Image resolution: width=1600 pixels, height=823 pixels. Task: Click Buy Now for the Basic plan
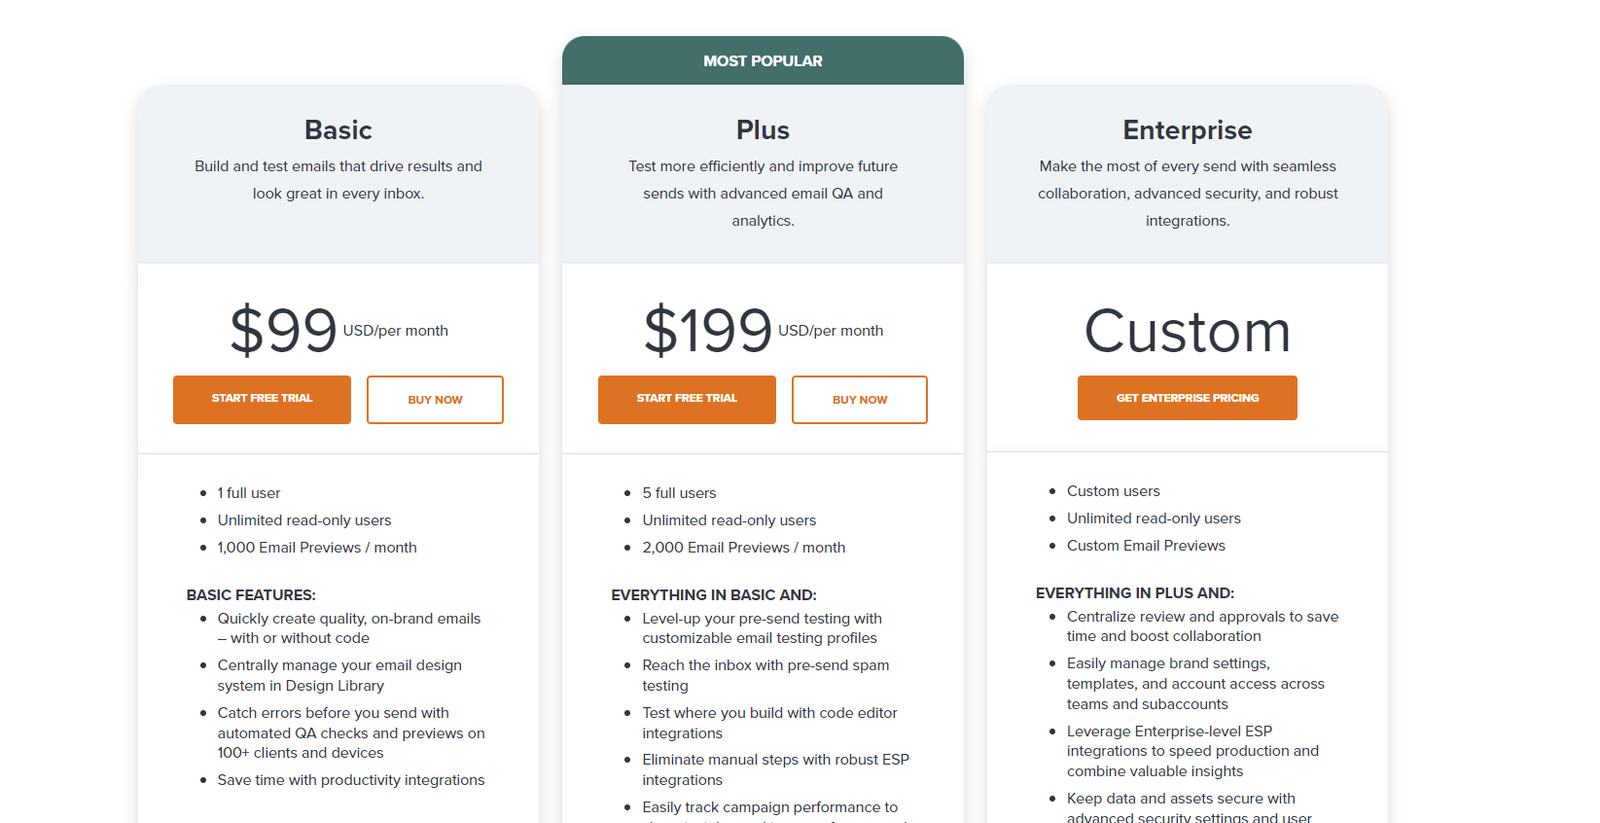point(434,399)
